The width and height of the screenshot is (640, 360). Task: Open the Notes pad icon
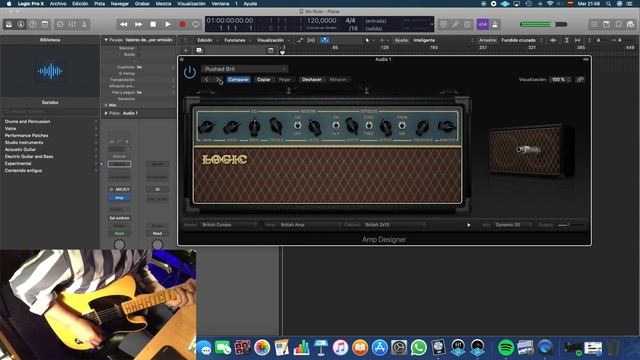[607, 24]
